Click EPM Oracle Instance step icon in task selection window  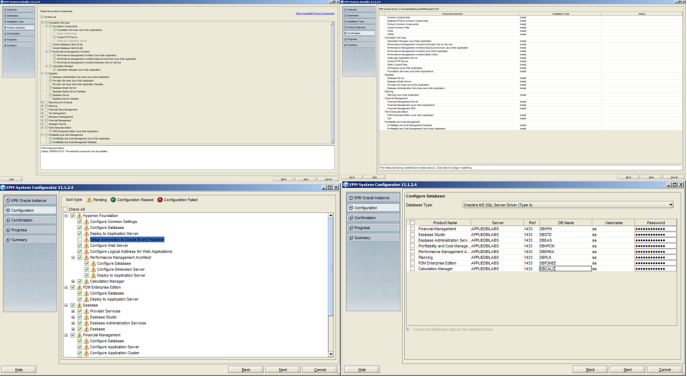pyautogui.click(x=7, y=200)
